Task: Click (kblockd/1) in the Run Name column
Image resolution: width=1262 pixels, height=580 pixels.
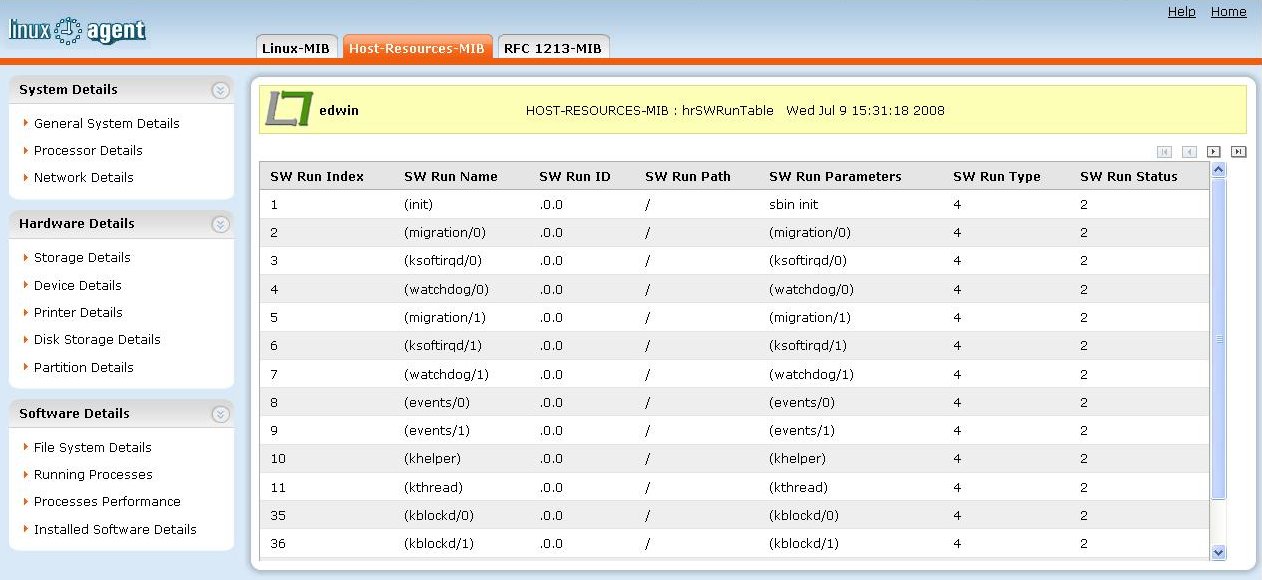Action: 439,544
